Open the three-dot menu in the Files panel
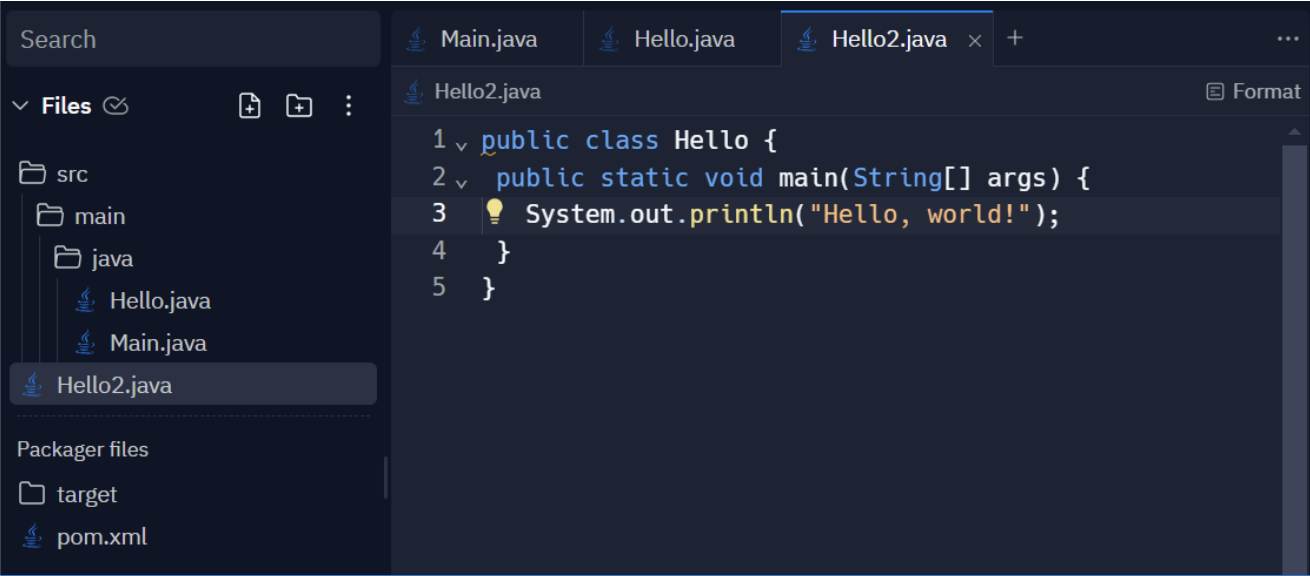1310x576 pixels. point(347,106)
